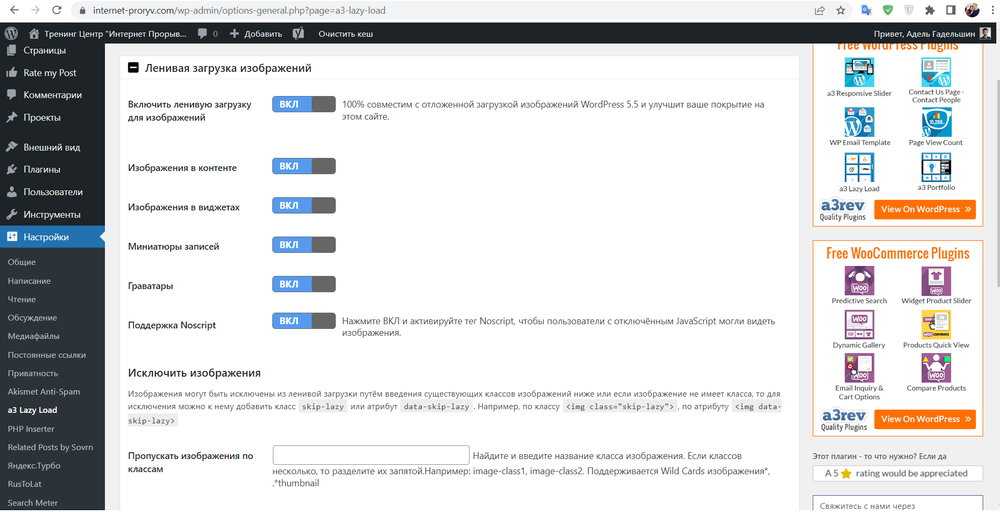The image size is (1000, 512).
Task: Open the Yoast SEO icon in admin bar
Action: pos(298,33)
